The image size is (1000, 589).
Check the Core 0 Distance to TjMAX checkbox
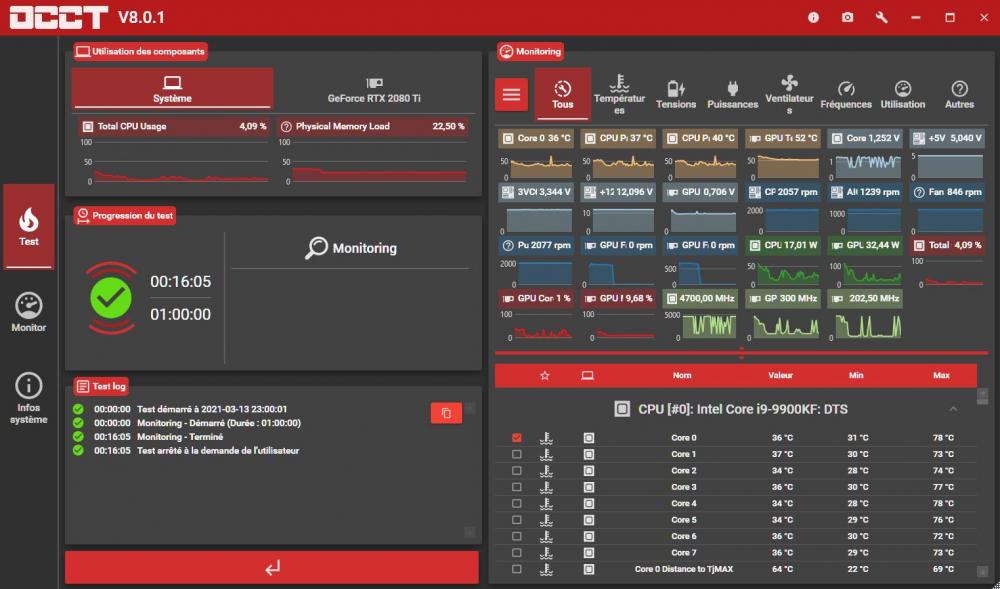(x=517, y=569)
